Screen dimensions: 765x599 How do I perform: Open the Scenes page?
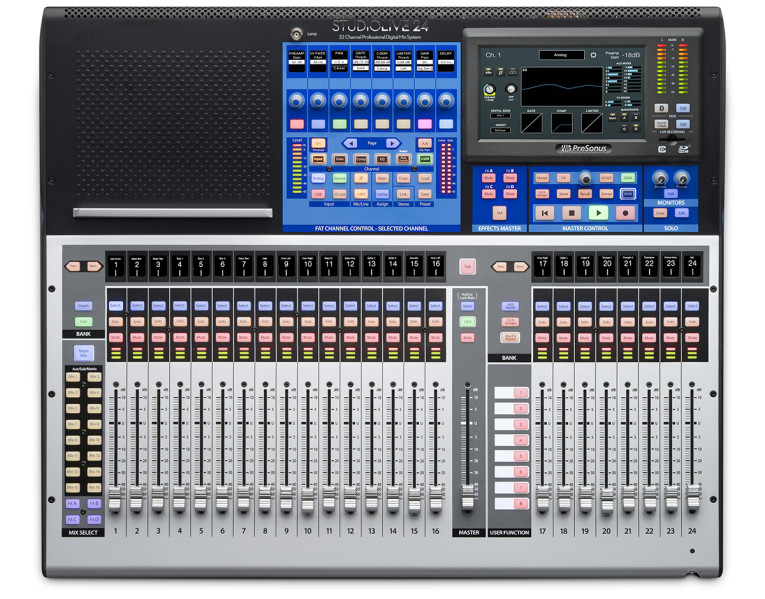606,194
